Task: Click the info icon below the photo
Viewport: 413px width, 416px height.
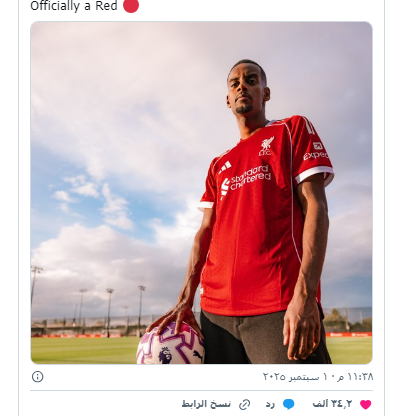Action: pos(37,376)
